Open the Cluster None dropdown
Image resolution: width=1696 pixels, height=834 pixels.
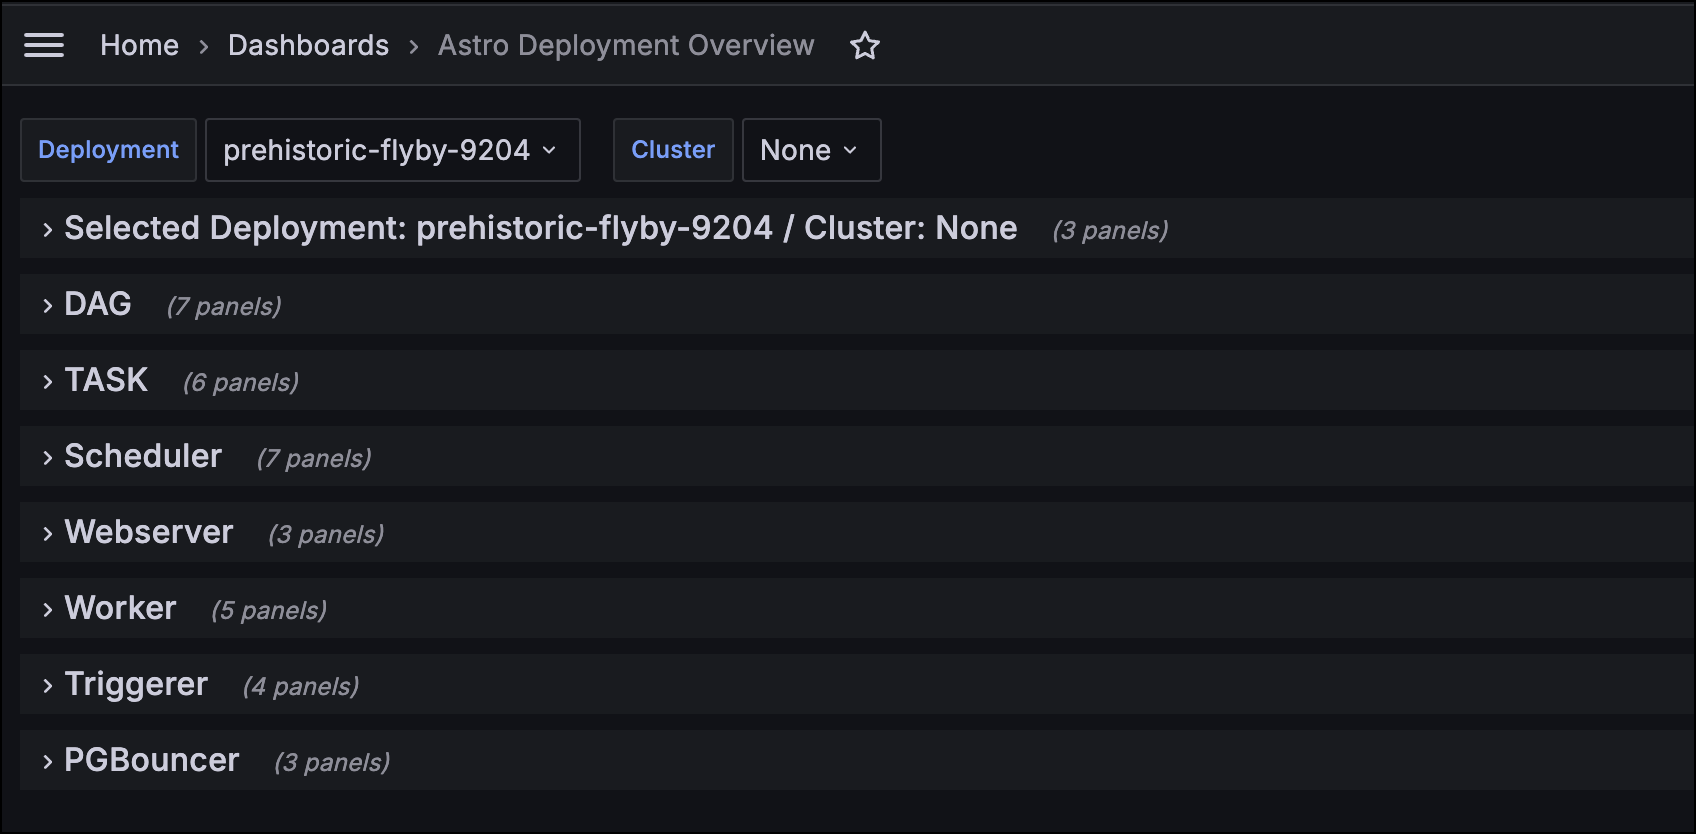click(x=811, y=150)
